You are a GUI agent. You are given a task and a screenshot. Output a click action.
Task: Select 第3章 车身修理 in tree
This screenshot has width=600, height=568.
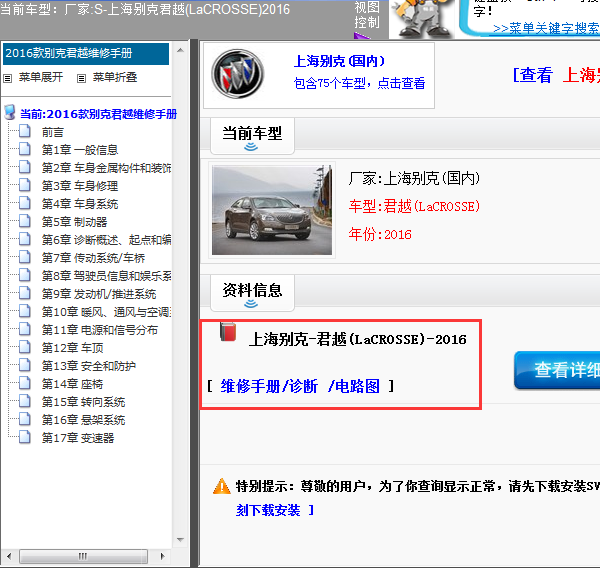80,186
